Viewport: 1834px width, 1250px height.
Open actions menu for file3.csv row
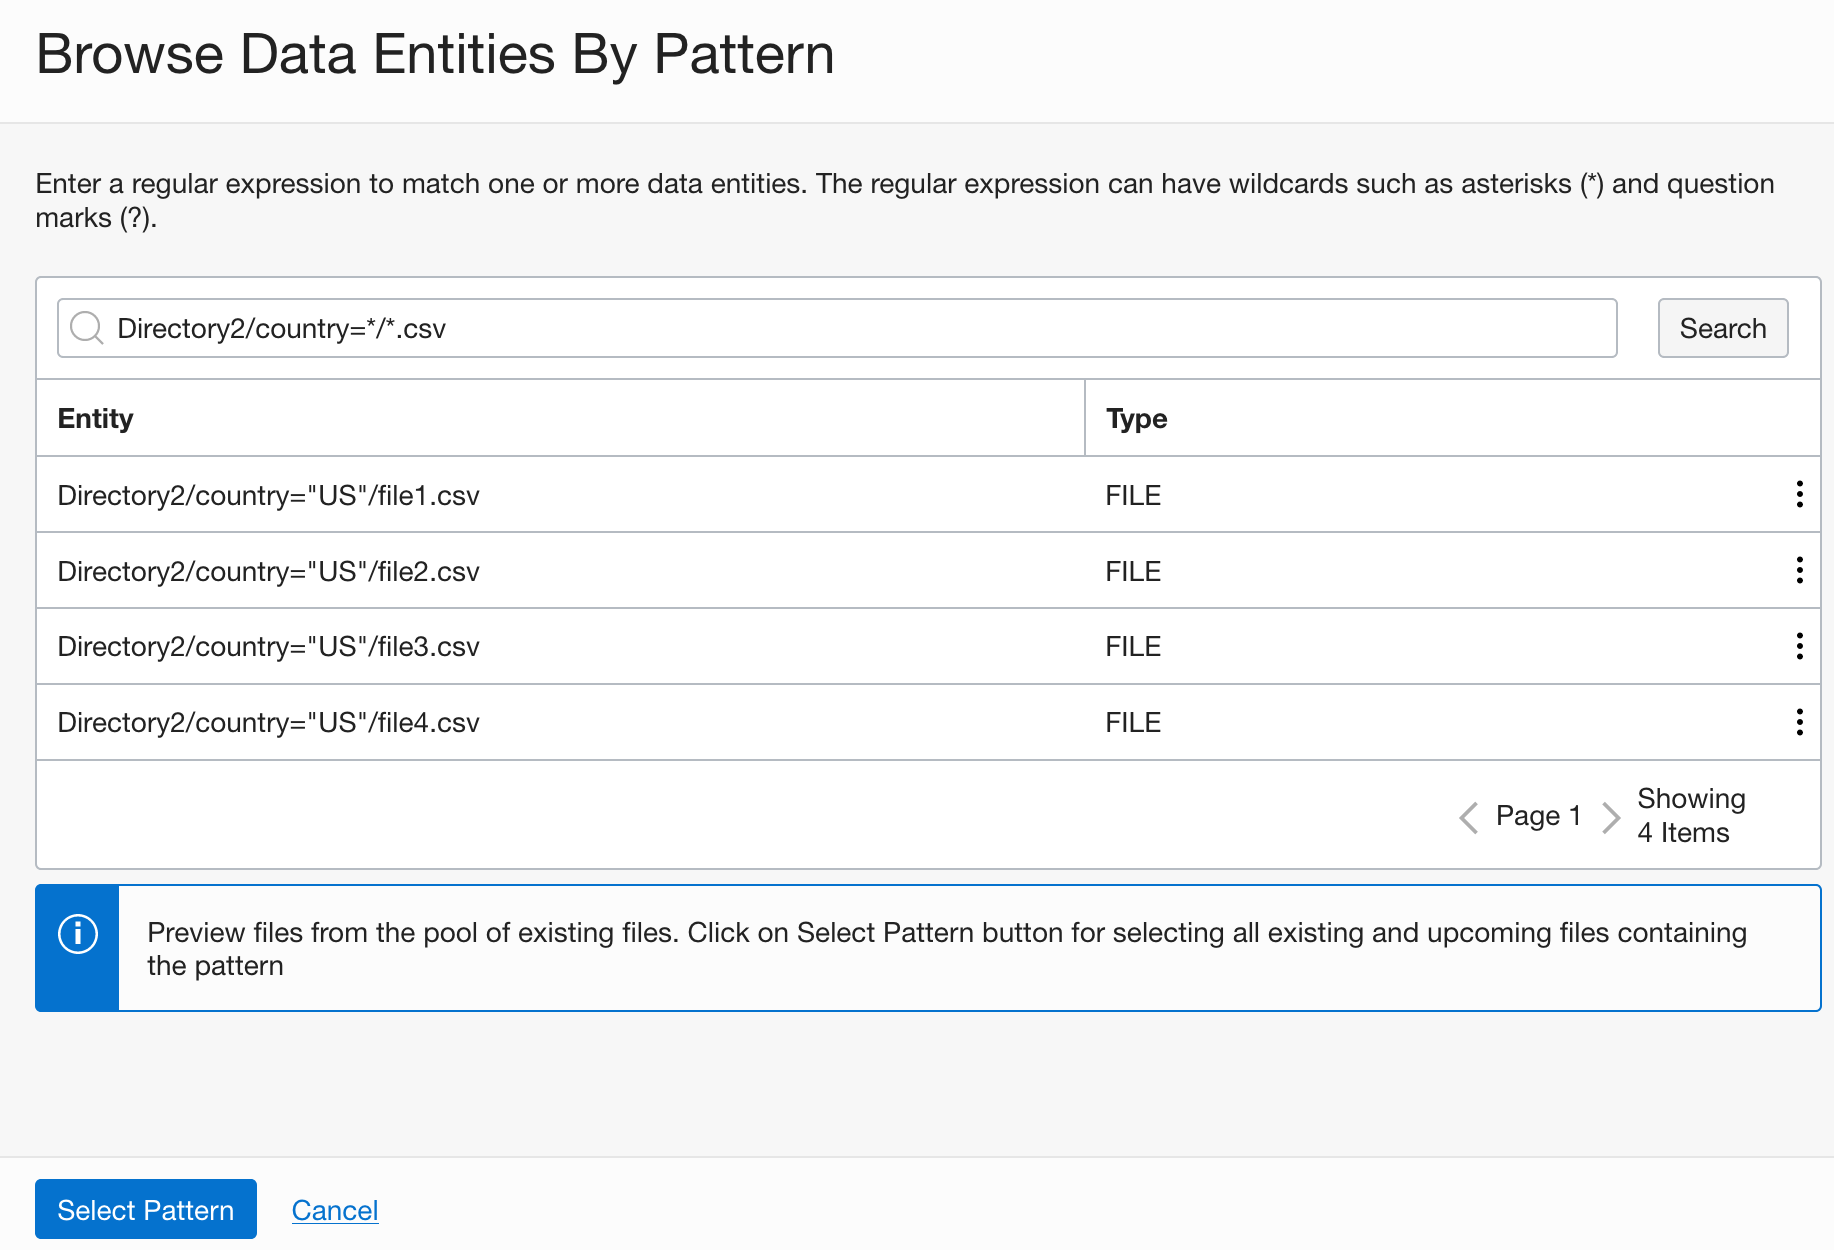coord(1799,646)
